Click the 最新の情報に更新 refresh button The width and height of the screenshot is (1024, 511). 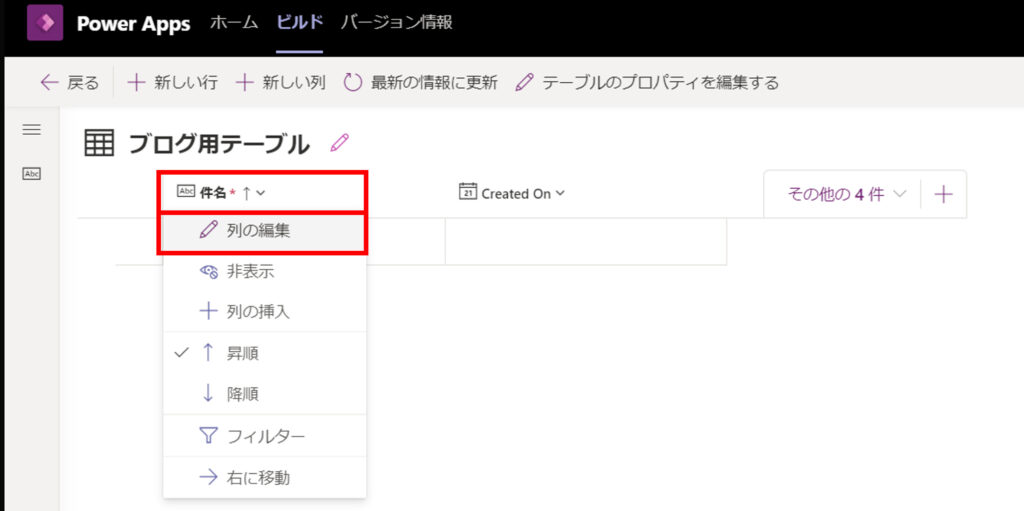(x=420, y=82)
